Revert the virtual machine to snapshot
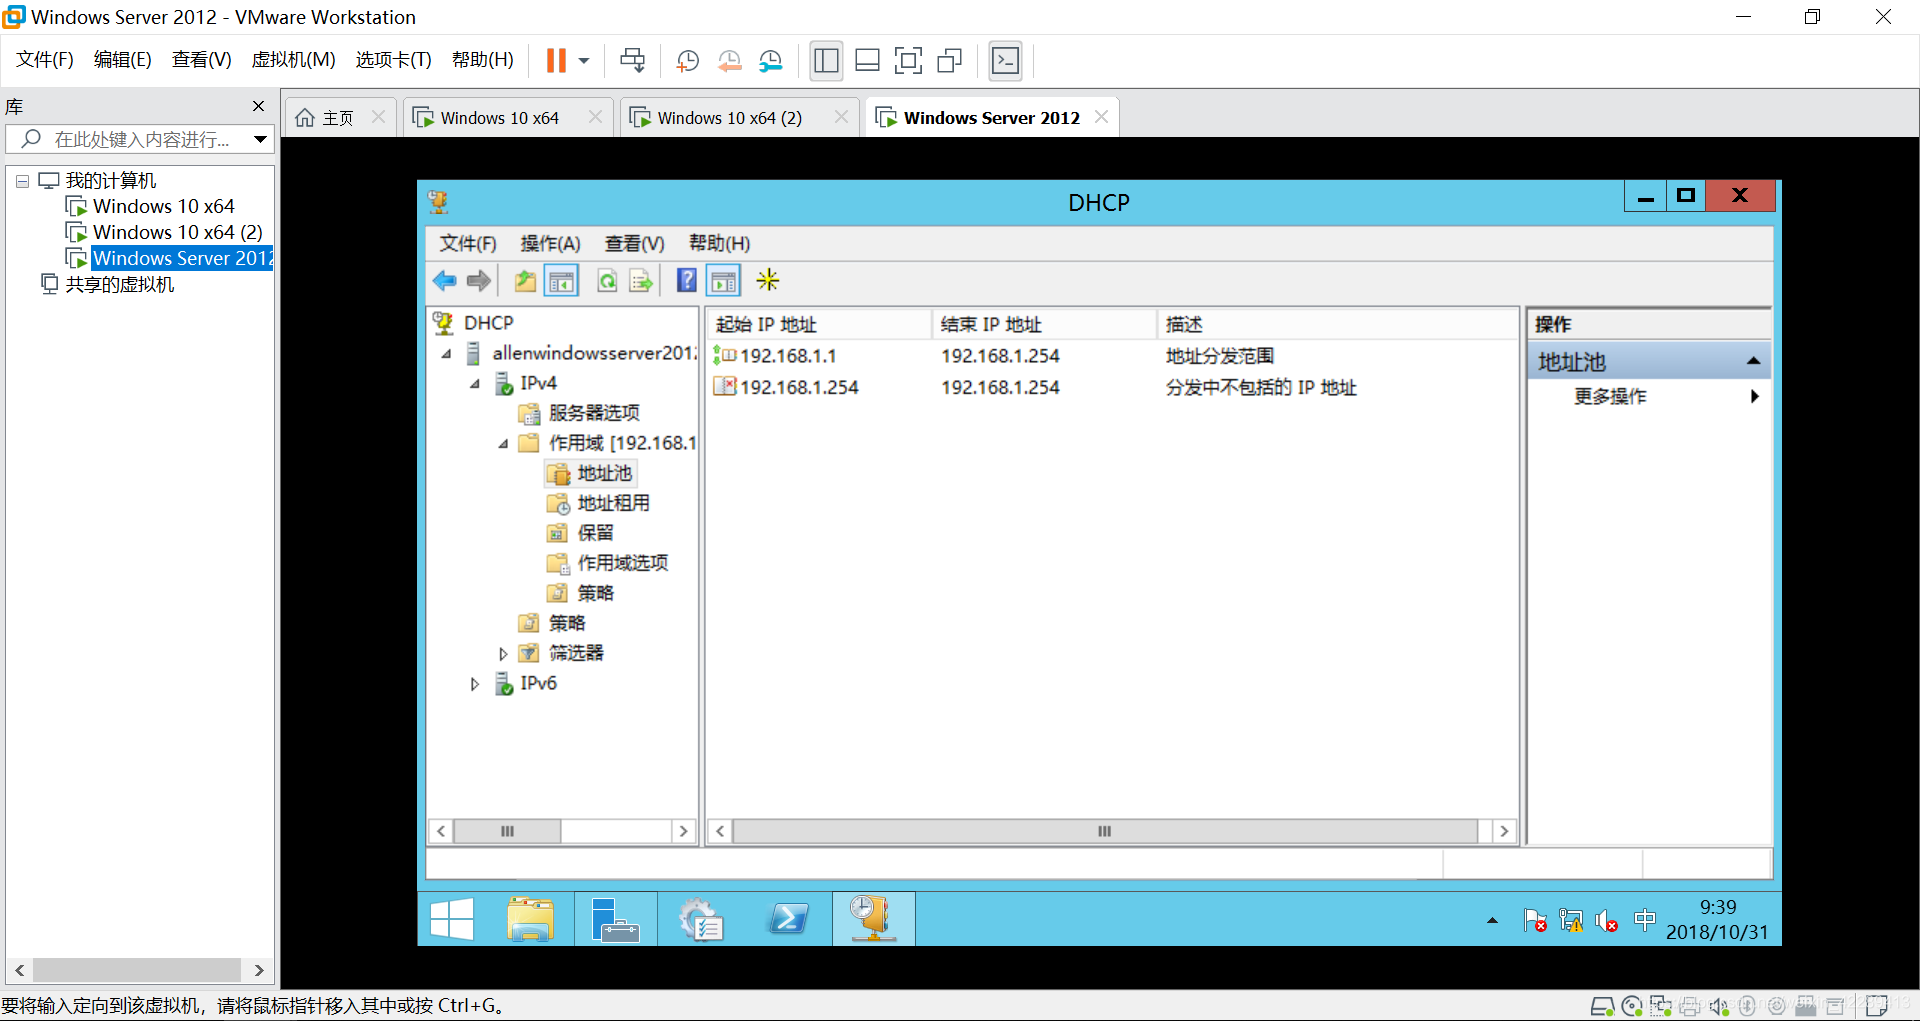 [x=729, y=61]
